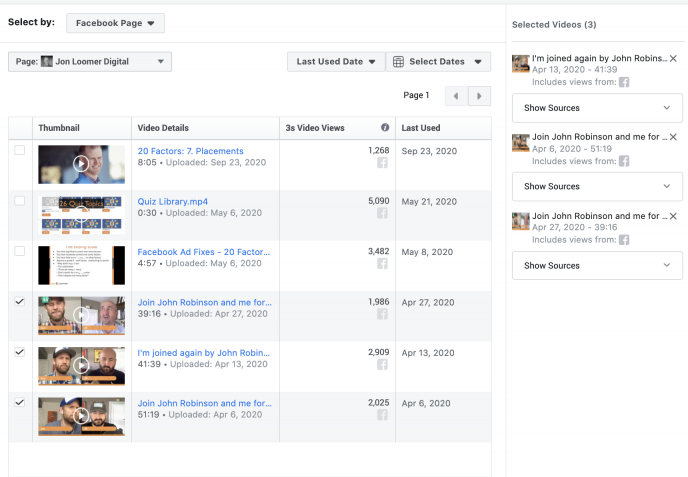
Task: Open the Quiz Library.mp4 video link
Action: click(x=172, y=201)
